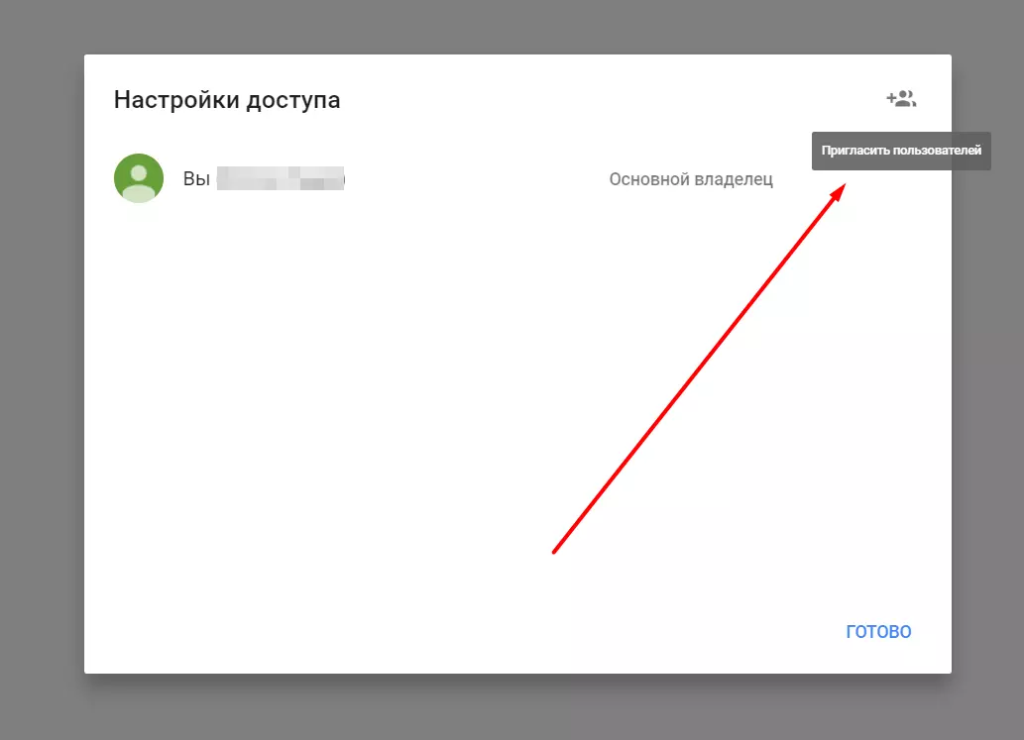Click the plus sign on the invite icon
The image size is (1024, 740).
(x=890, y=99)
